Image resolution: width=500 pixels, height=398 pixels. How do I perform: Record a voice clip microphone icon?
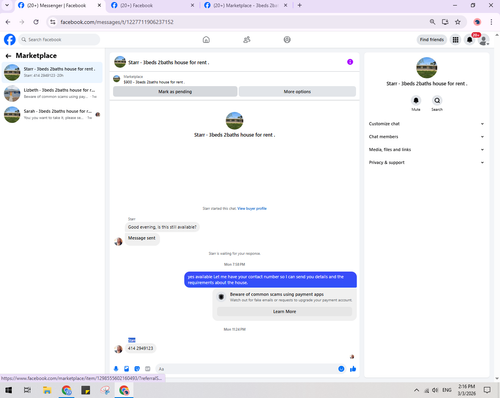[x=116, y=369]
